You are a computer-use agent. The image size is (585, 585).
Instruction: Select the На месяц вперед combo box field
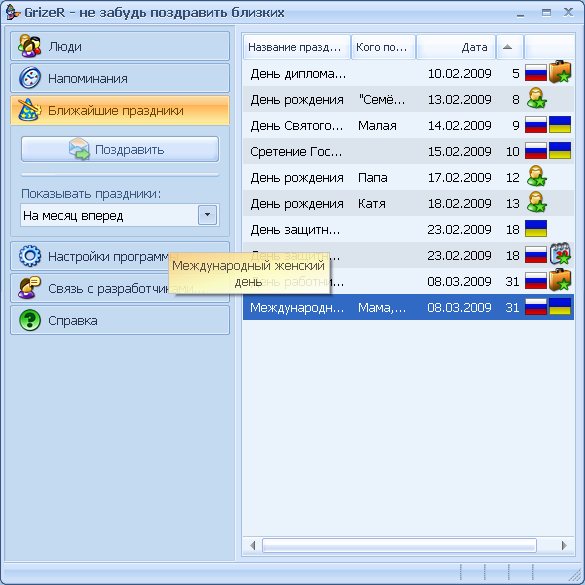pos(120,215)
